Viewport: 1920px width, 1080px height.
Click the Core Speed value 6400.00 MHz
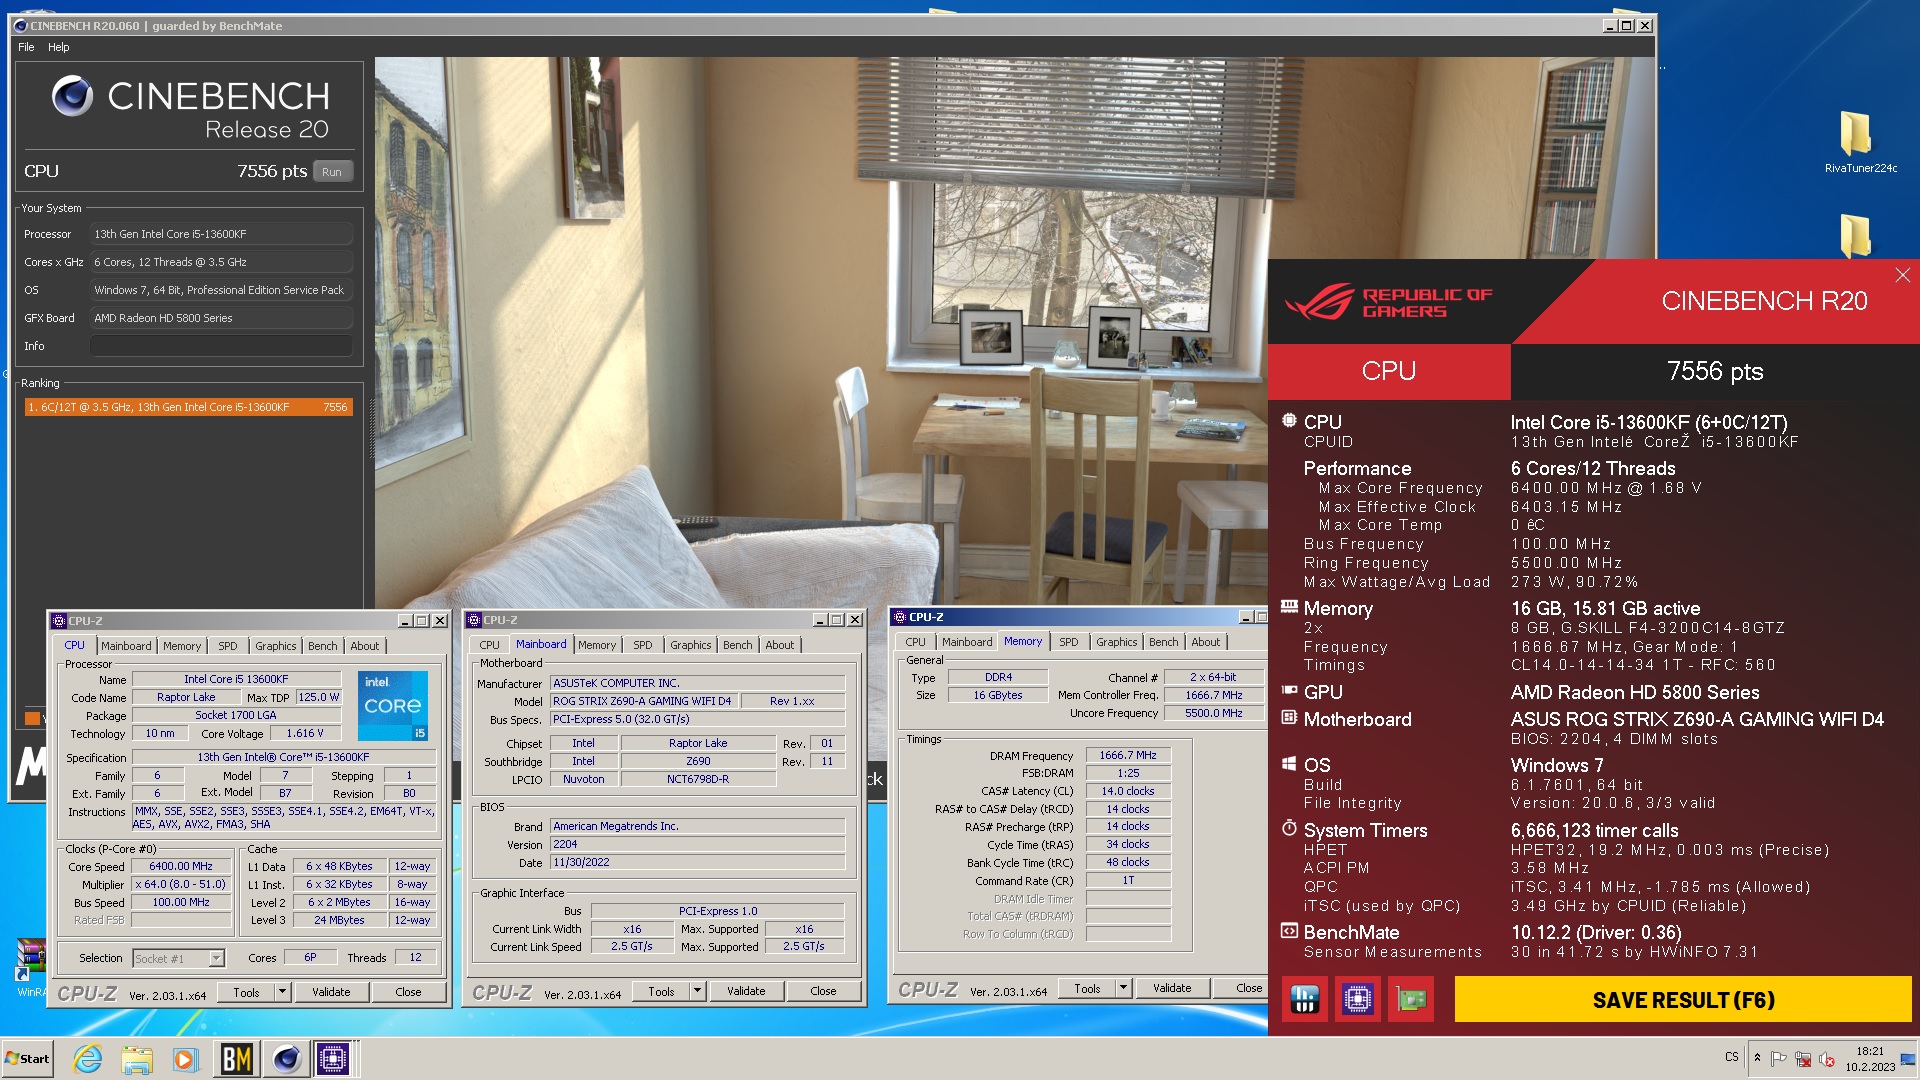[x=181, y=867]
